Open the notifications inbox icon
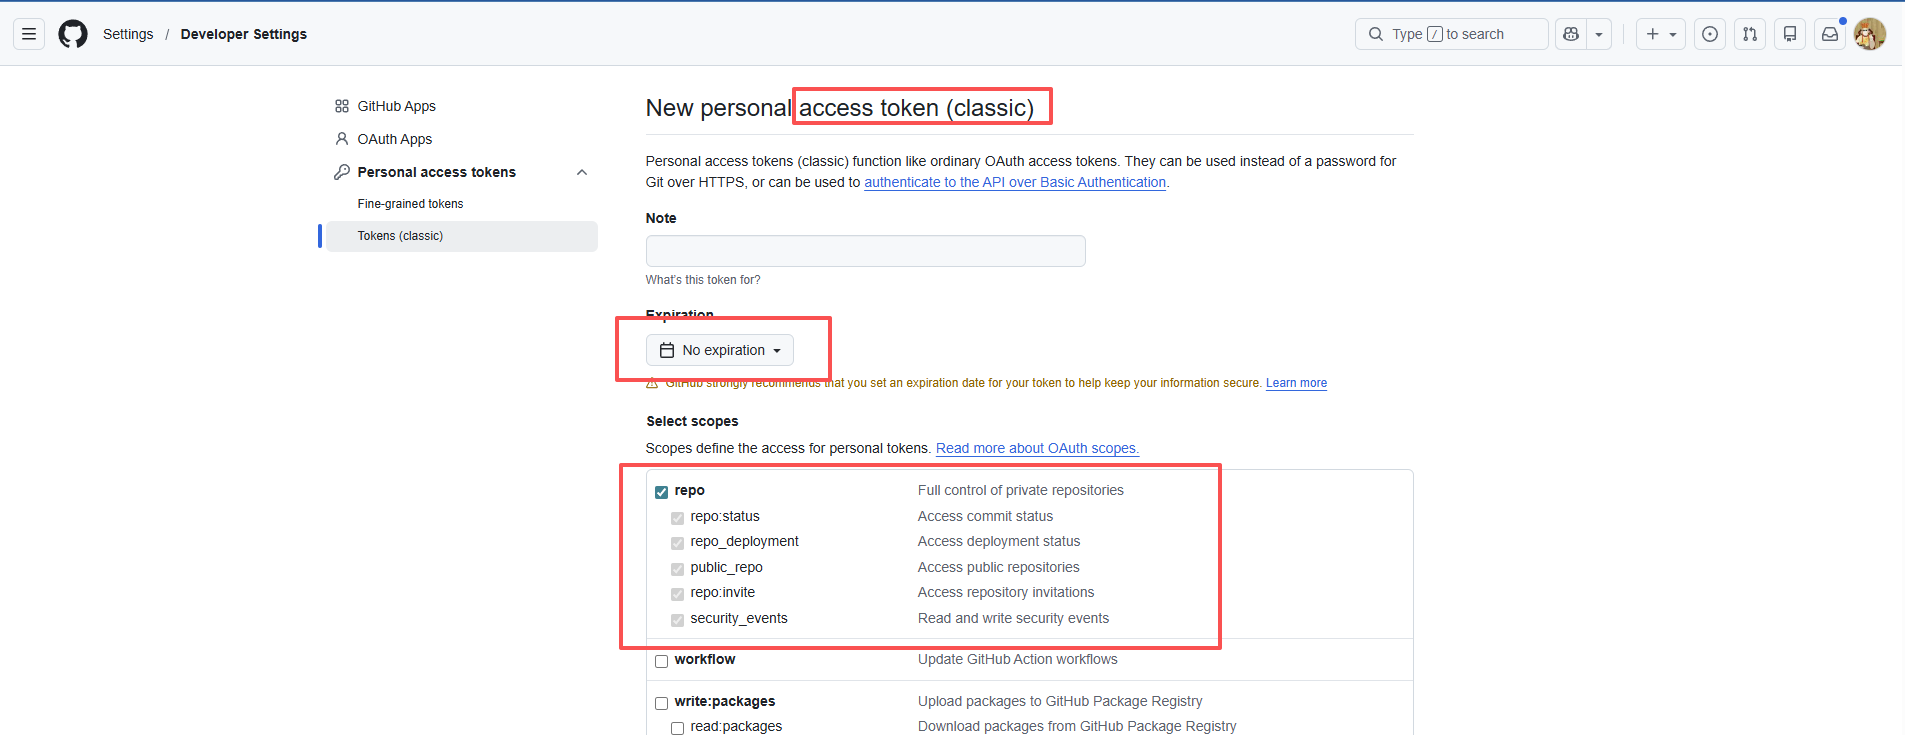1905x735 pixels. pos(1830,34)
